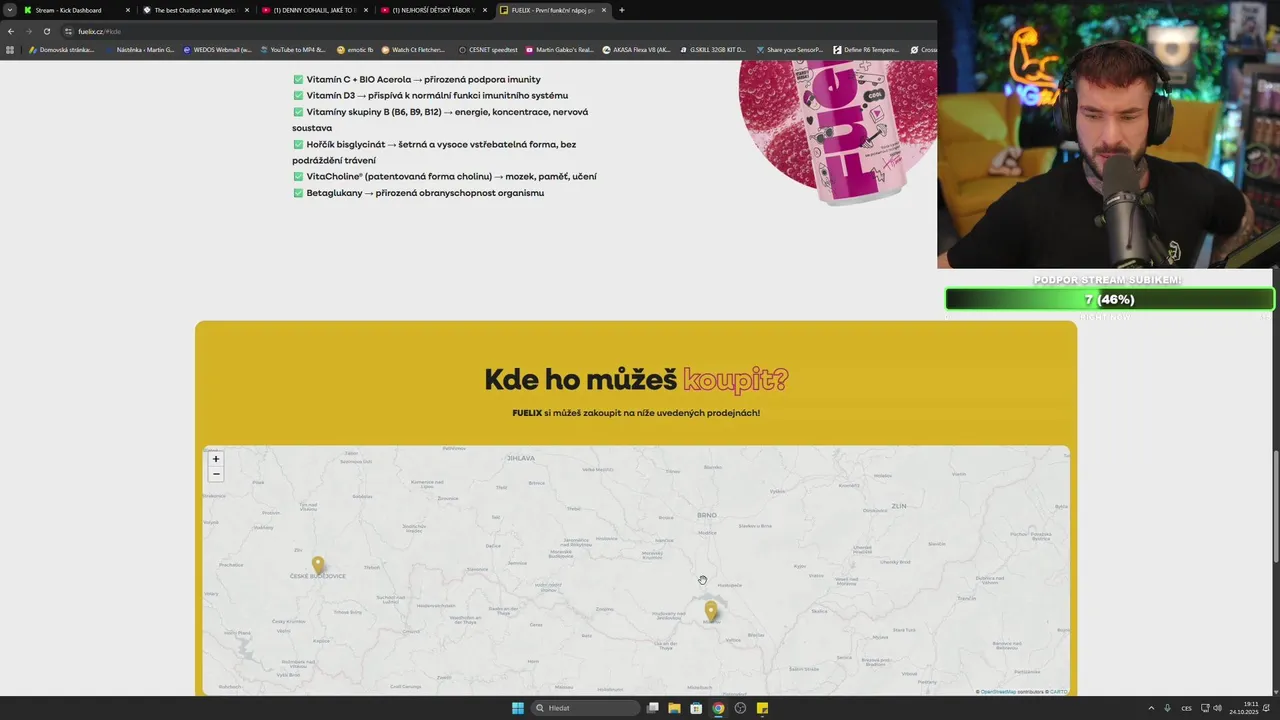Click the 'Vitamín D3' ingredient line
The image size is (1280, 720).
coord(430,95)
